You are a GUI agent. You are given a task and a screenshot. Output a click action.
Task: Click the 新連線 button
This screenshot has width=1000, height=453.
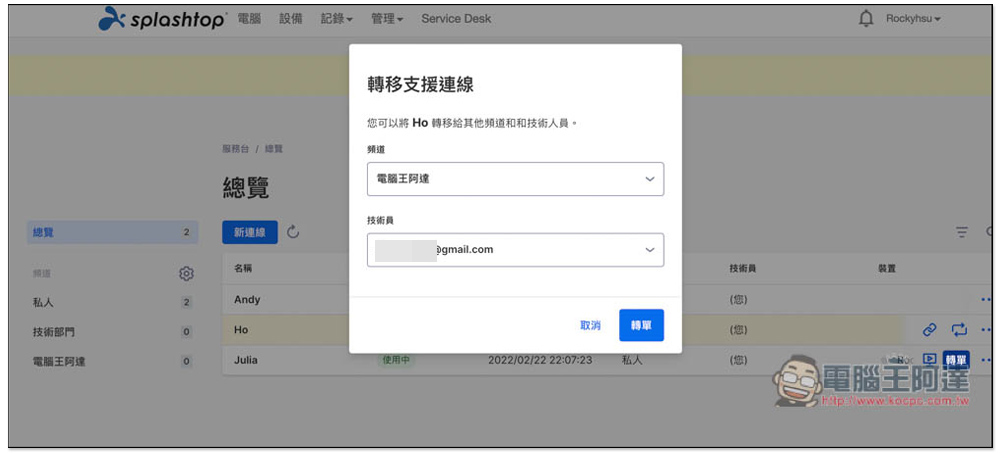[249, 232]
